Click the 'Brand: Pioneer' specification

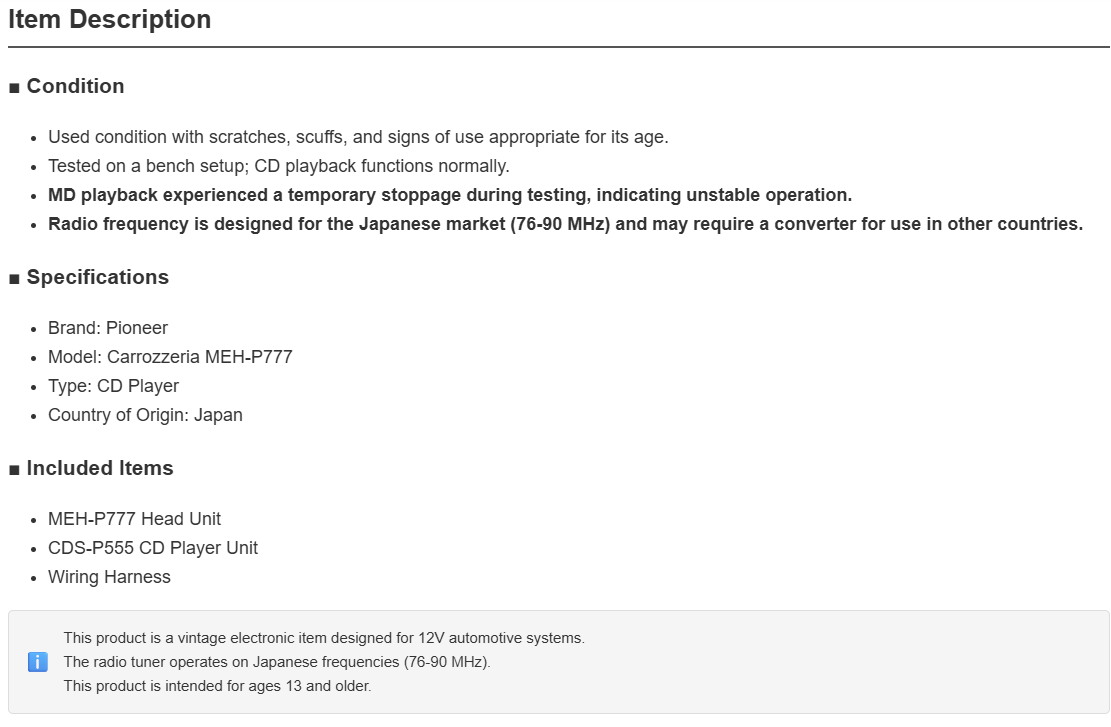[x=108, y=328]
